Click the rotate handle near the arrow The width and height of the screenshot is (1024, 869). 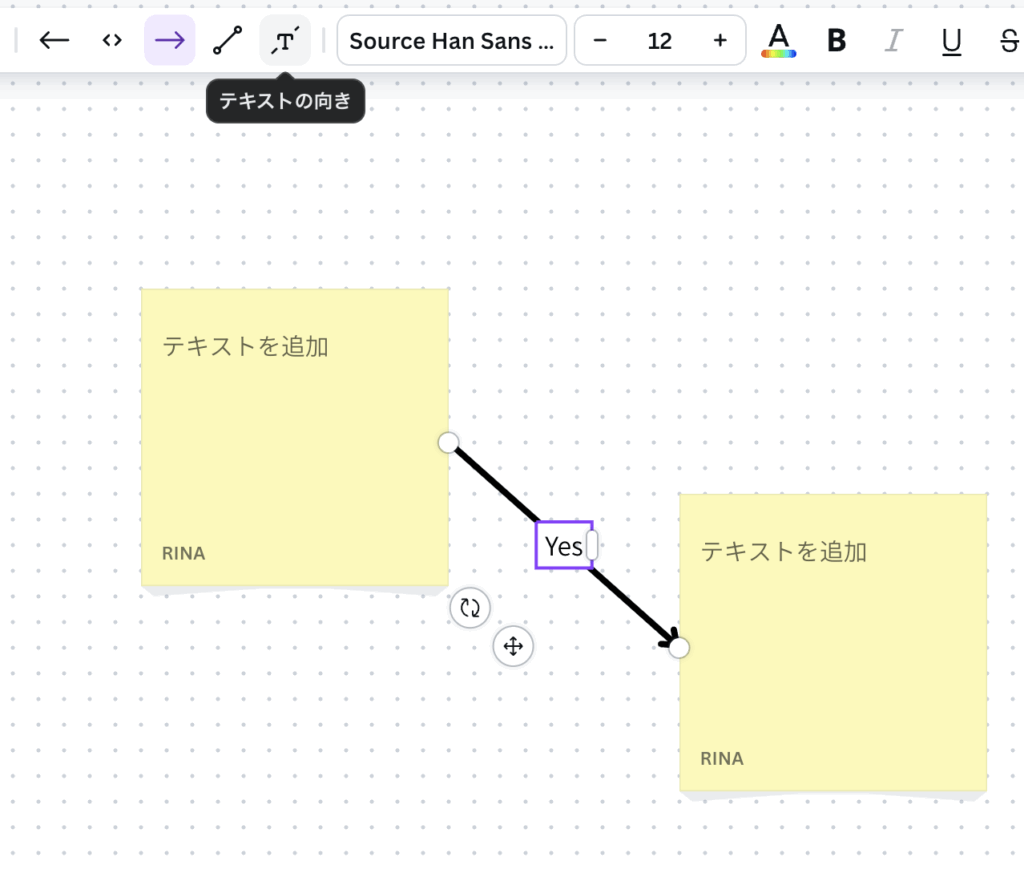coord(470,607)
